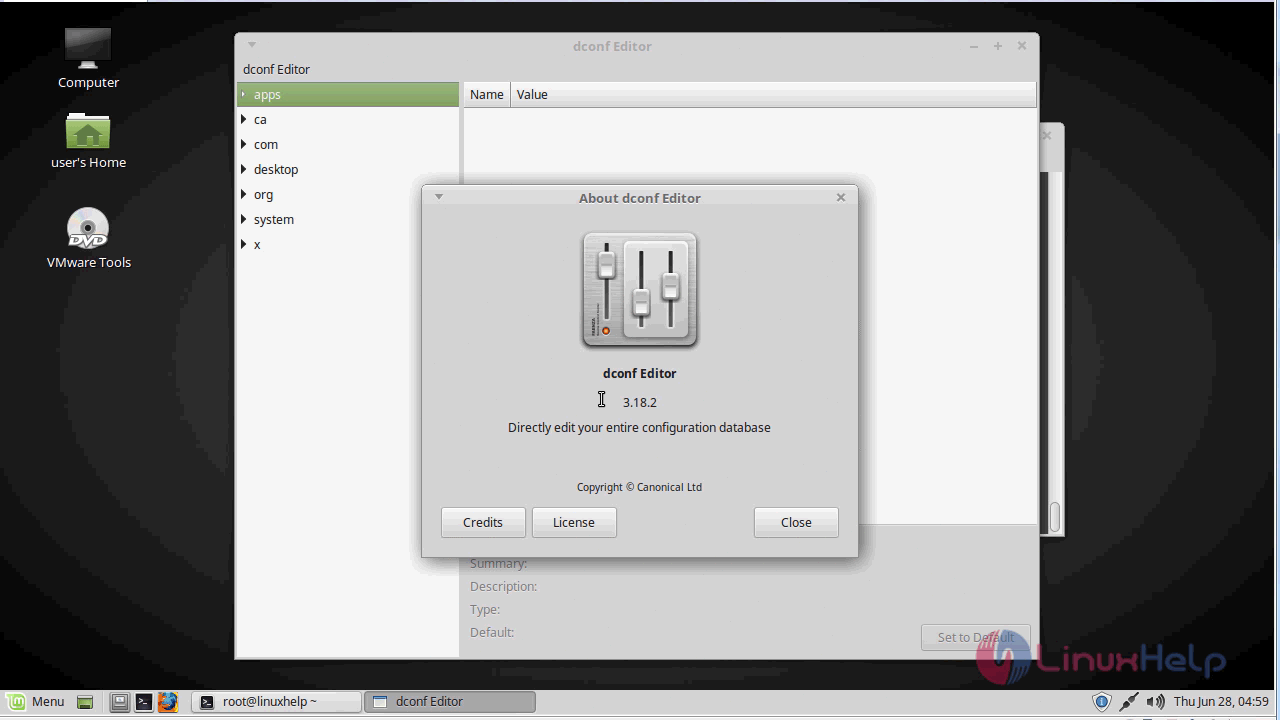The height and width of the screenshot is (720, 1280).
Task: Switch to dconf Editor taskbar item
Action: coord(449,702)
